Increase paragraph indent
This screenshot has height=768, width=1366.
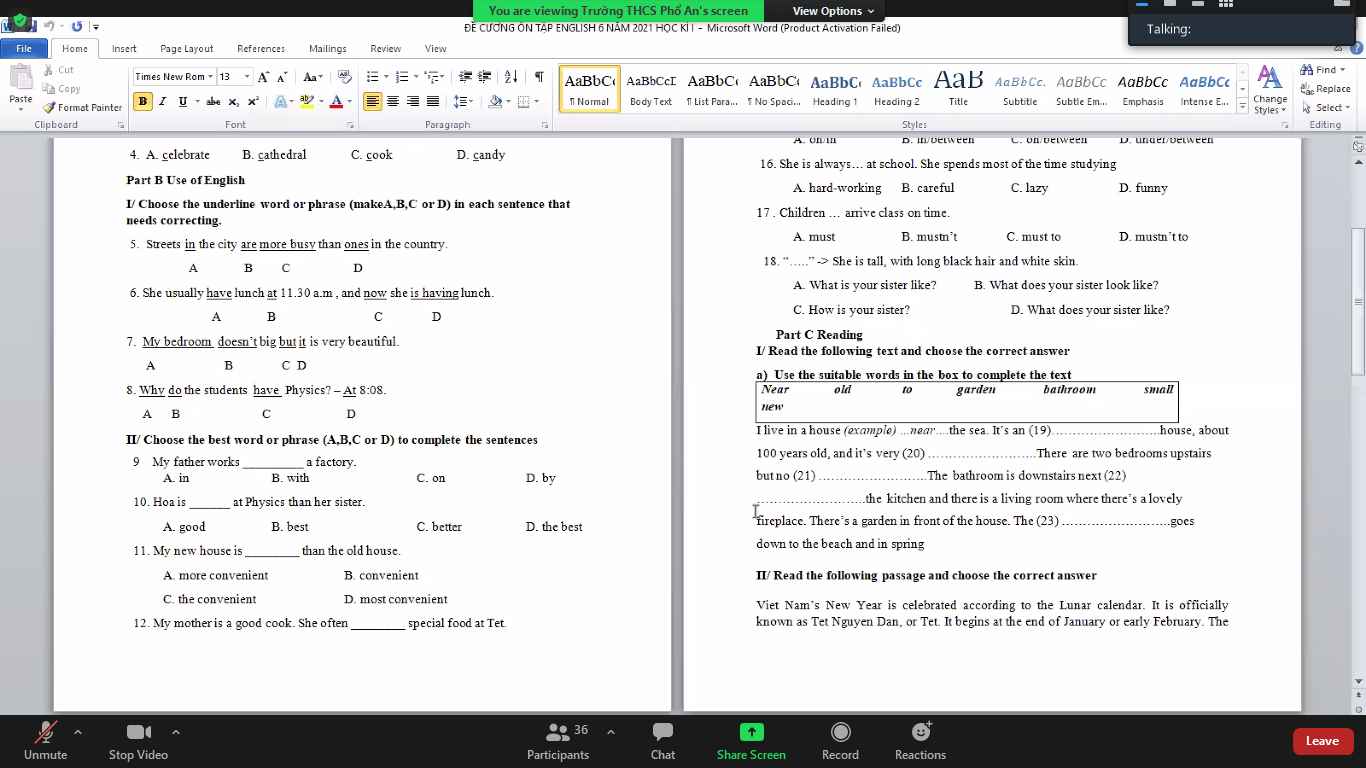coord(485,77)
